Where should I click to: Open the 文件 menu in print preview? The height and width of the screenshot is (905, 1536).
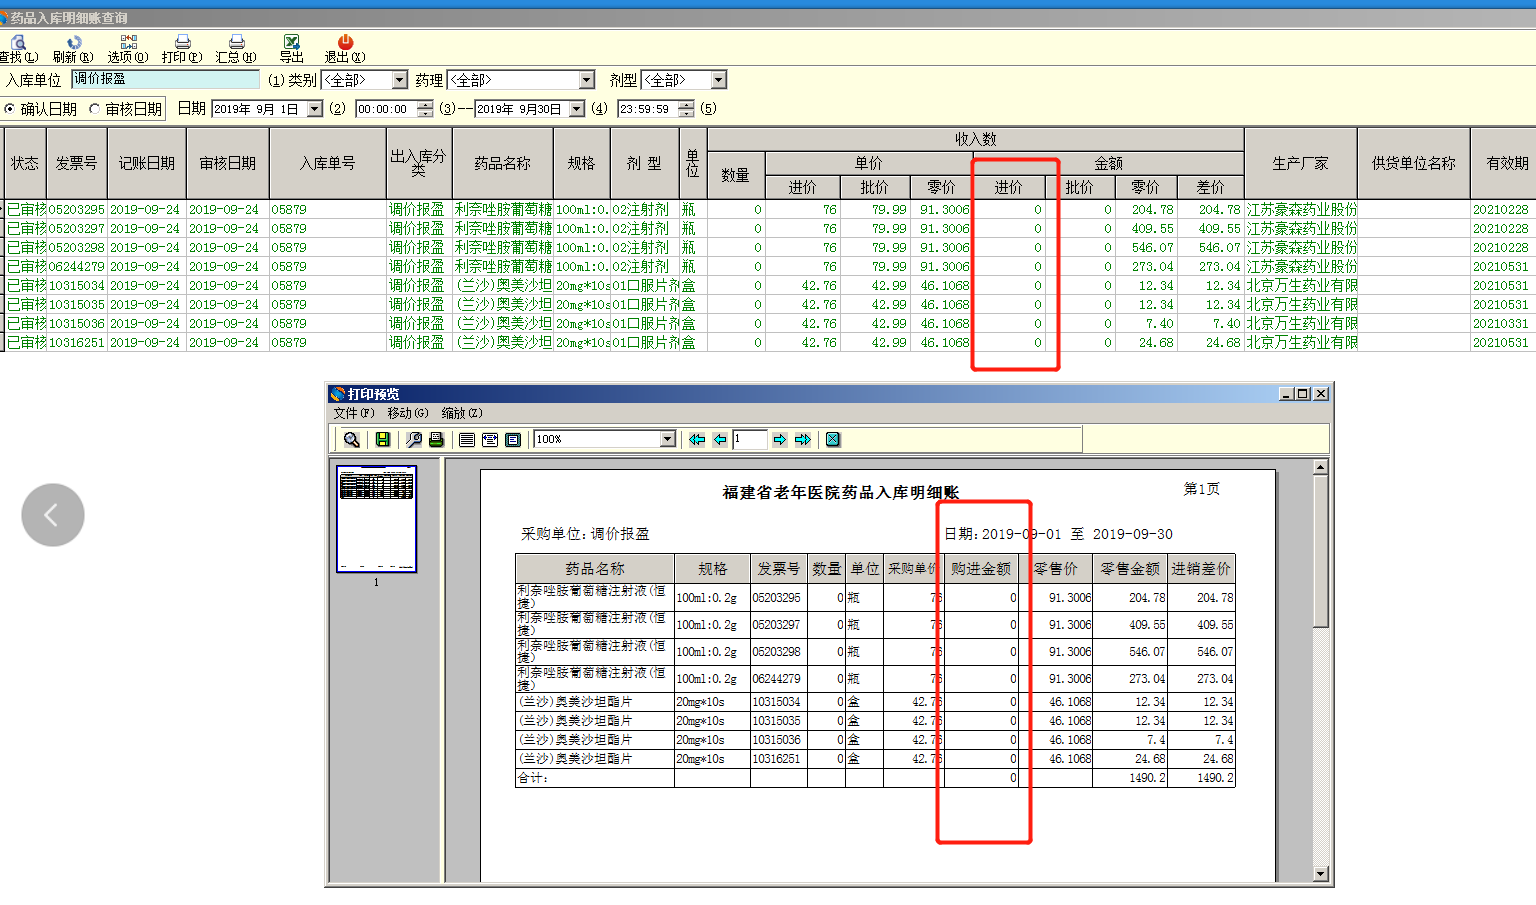point(353,413)
